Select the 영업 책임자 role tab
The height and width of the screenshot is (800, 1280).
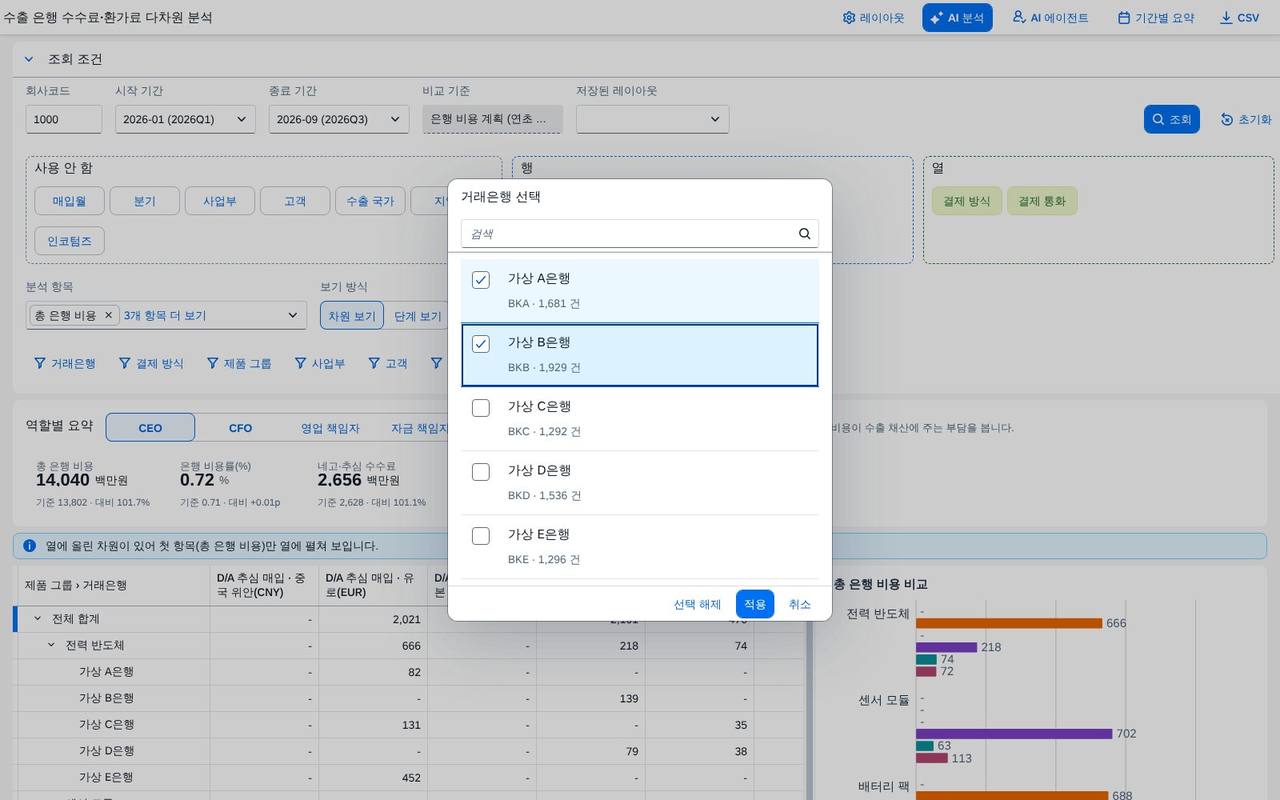pyautogui.click(x=330, y=428)
